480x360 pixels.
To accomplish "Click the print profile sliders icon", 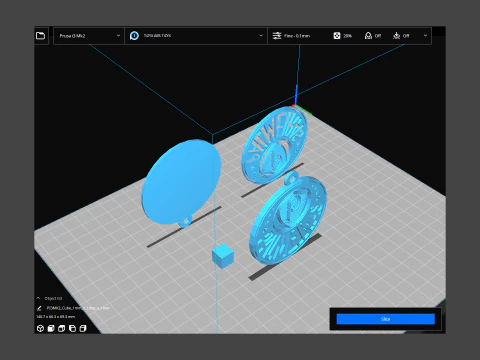I will tap(277, 36).
